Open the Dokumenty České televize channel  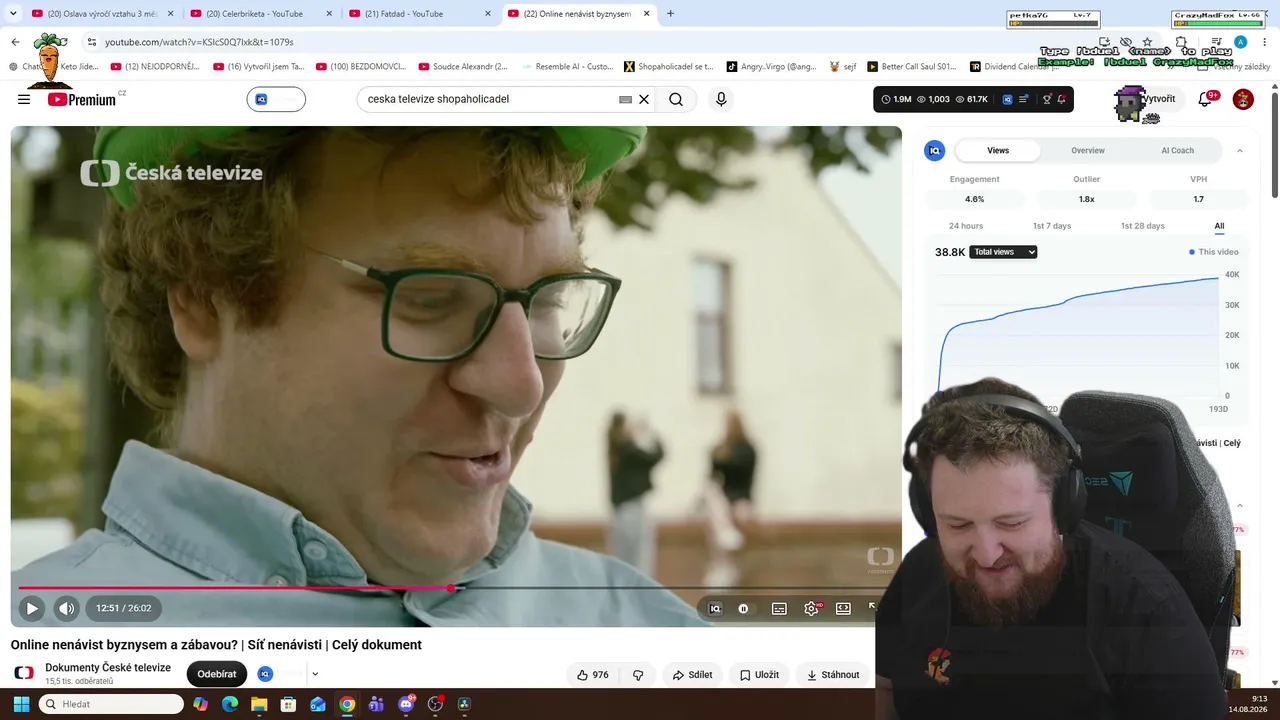(108, 668)
